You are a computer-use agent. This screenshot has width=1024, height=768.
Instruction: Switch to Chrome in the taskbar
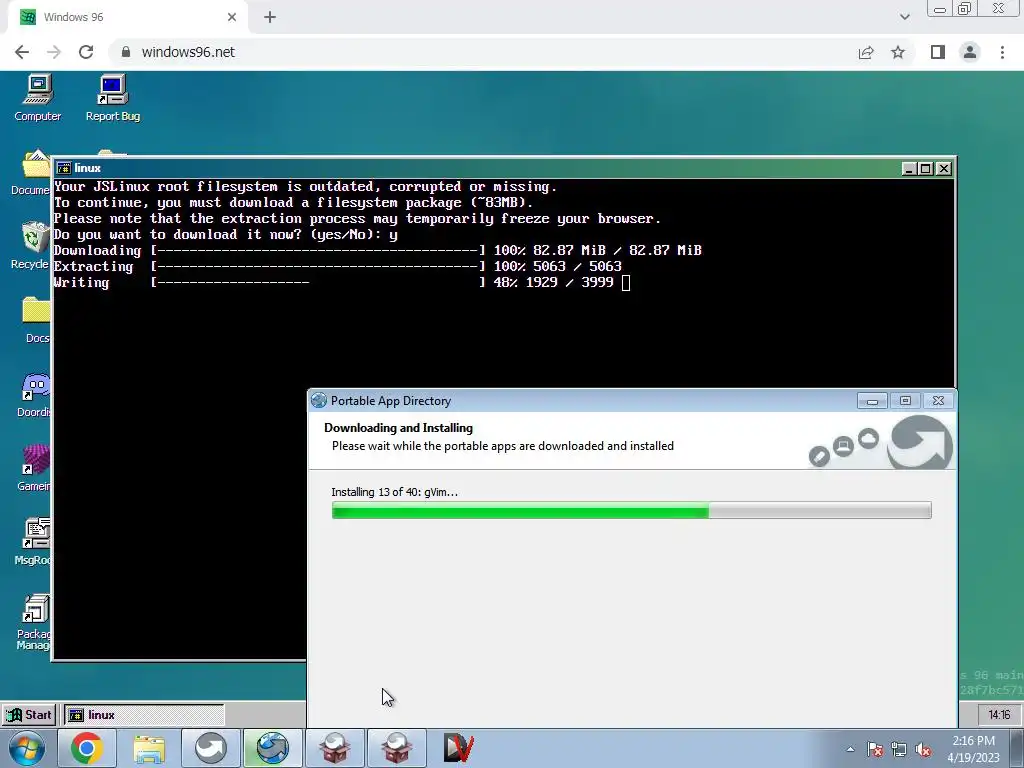86,748
